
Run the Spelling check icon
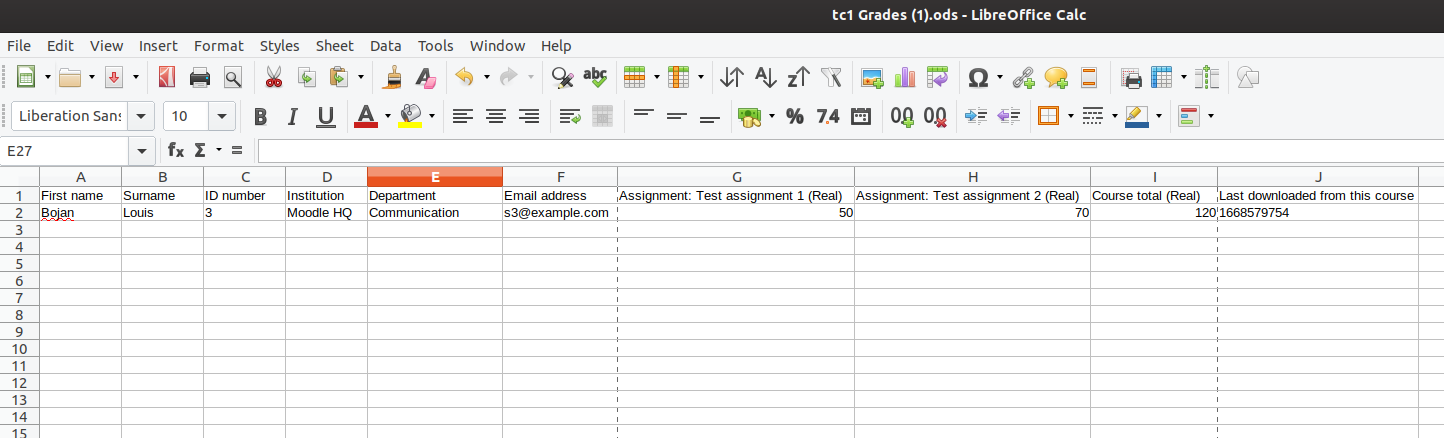tap(596, 77)
